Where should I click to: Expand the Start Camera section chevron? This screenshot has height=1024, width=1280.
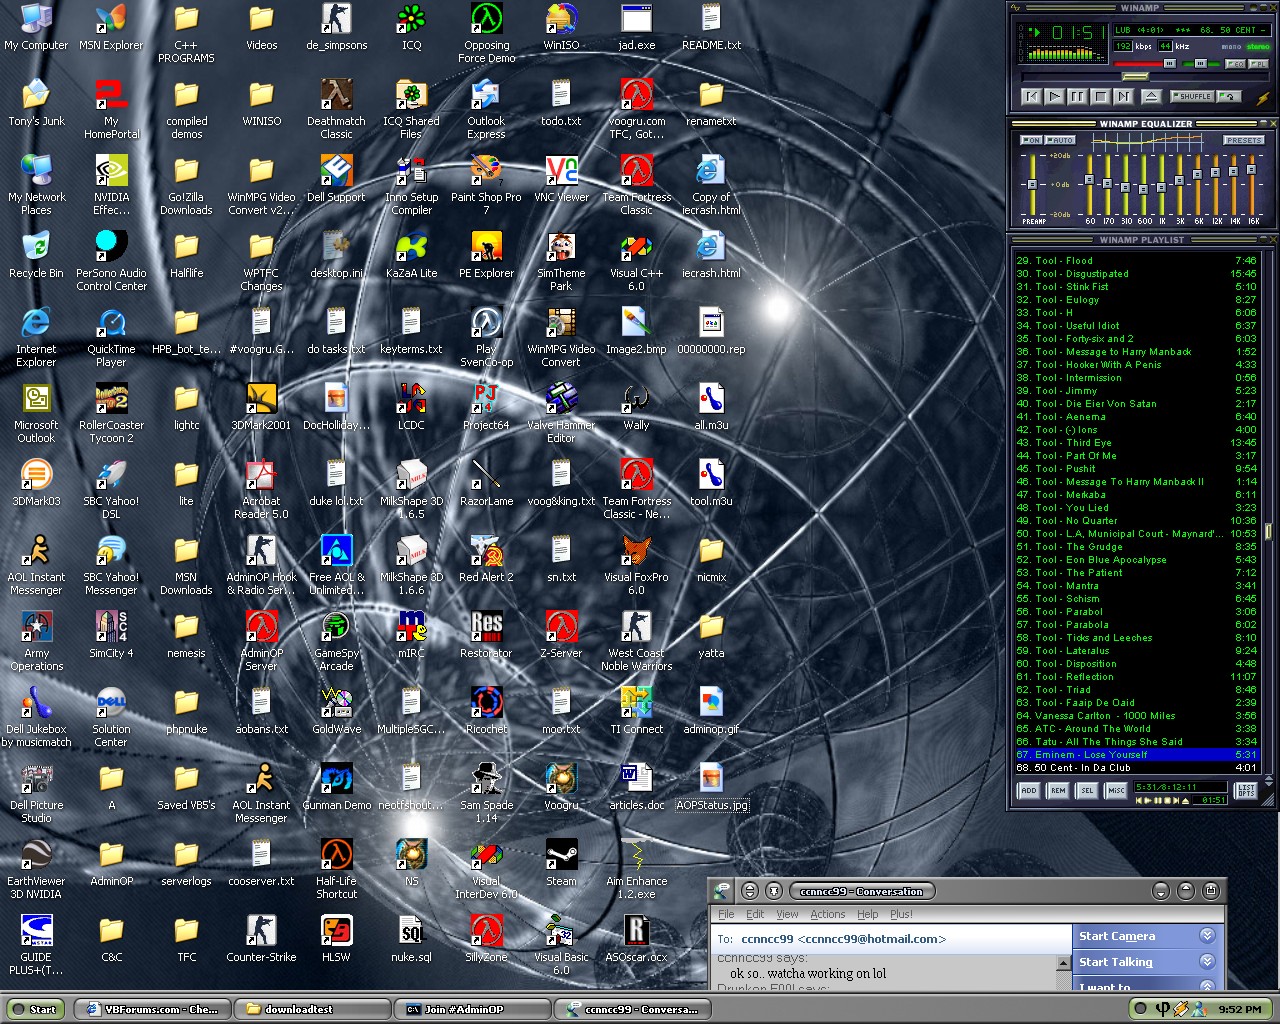1207,936
